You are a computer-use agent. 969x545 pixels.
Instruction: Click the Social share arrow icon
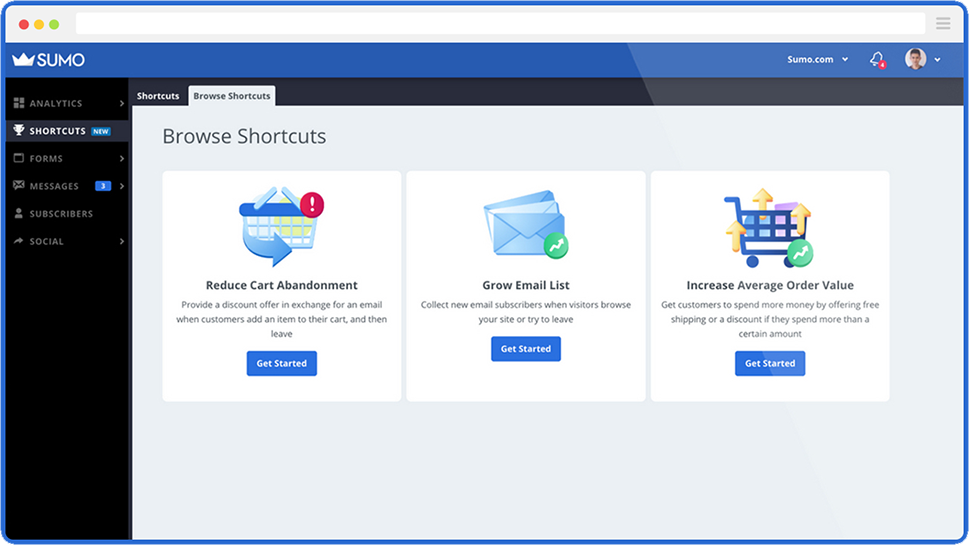click(x=19, y=240)
